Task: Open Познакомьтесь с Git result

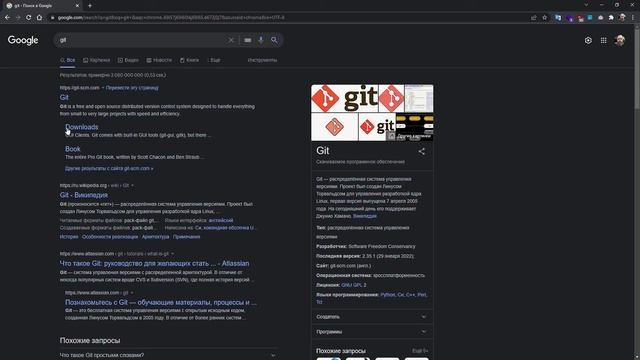Action: pyautogui.click(x=161, y=302)
